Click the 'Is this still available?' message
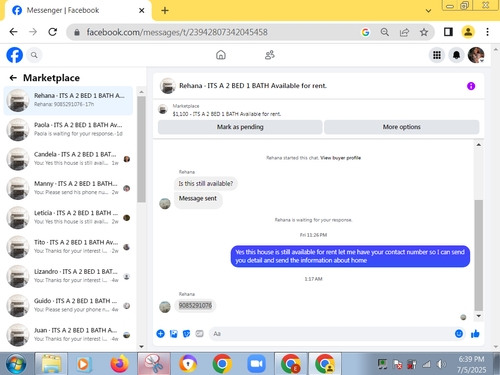This screenshot has height=375, width=500. click(206, 183)
